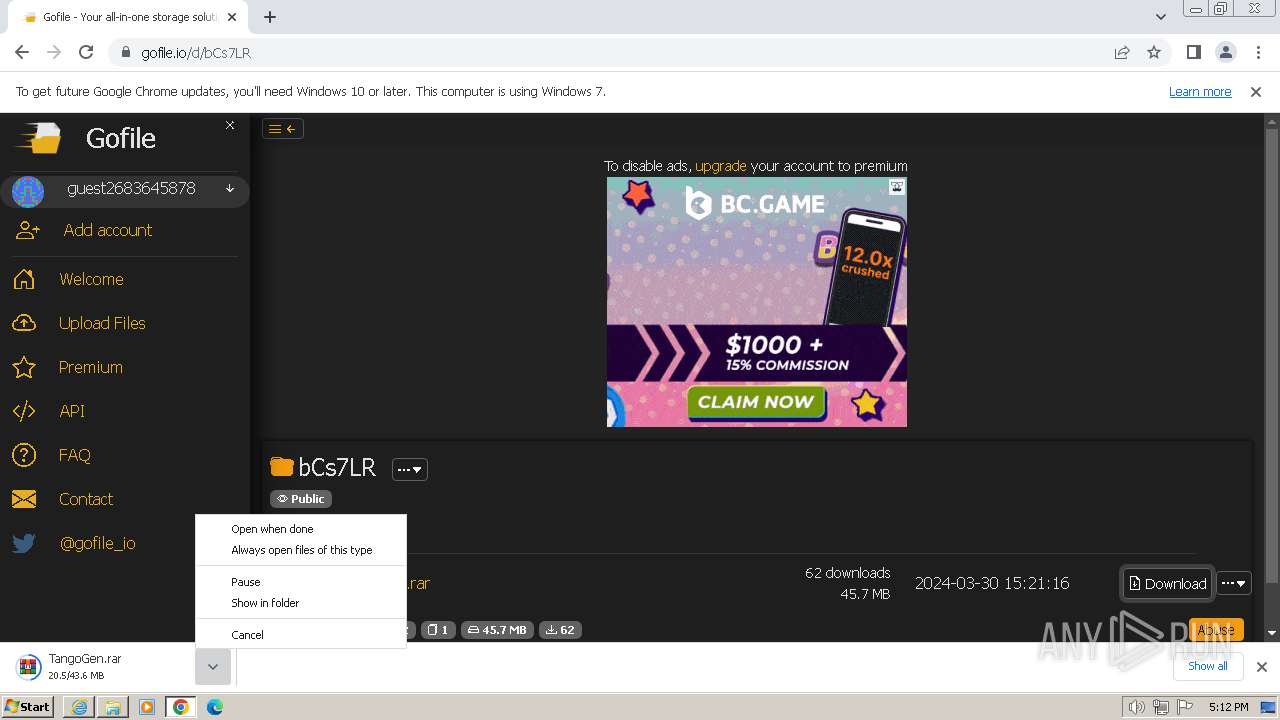Bookmark this tab with star icon
This screenshot has height=720, width=1280.
point(1154,52)
